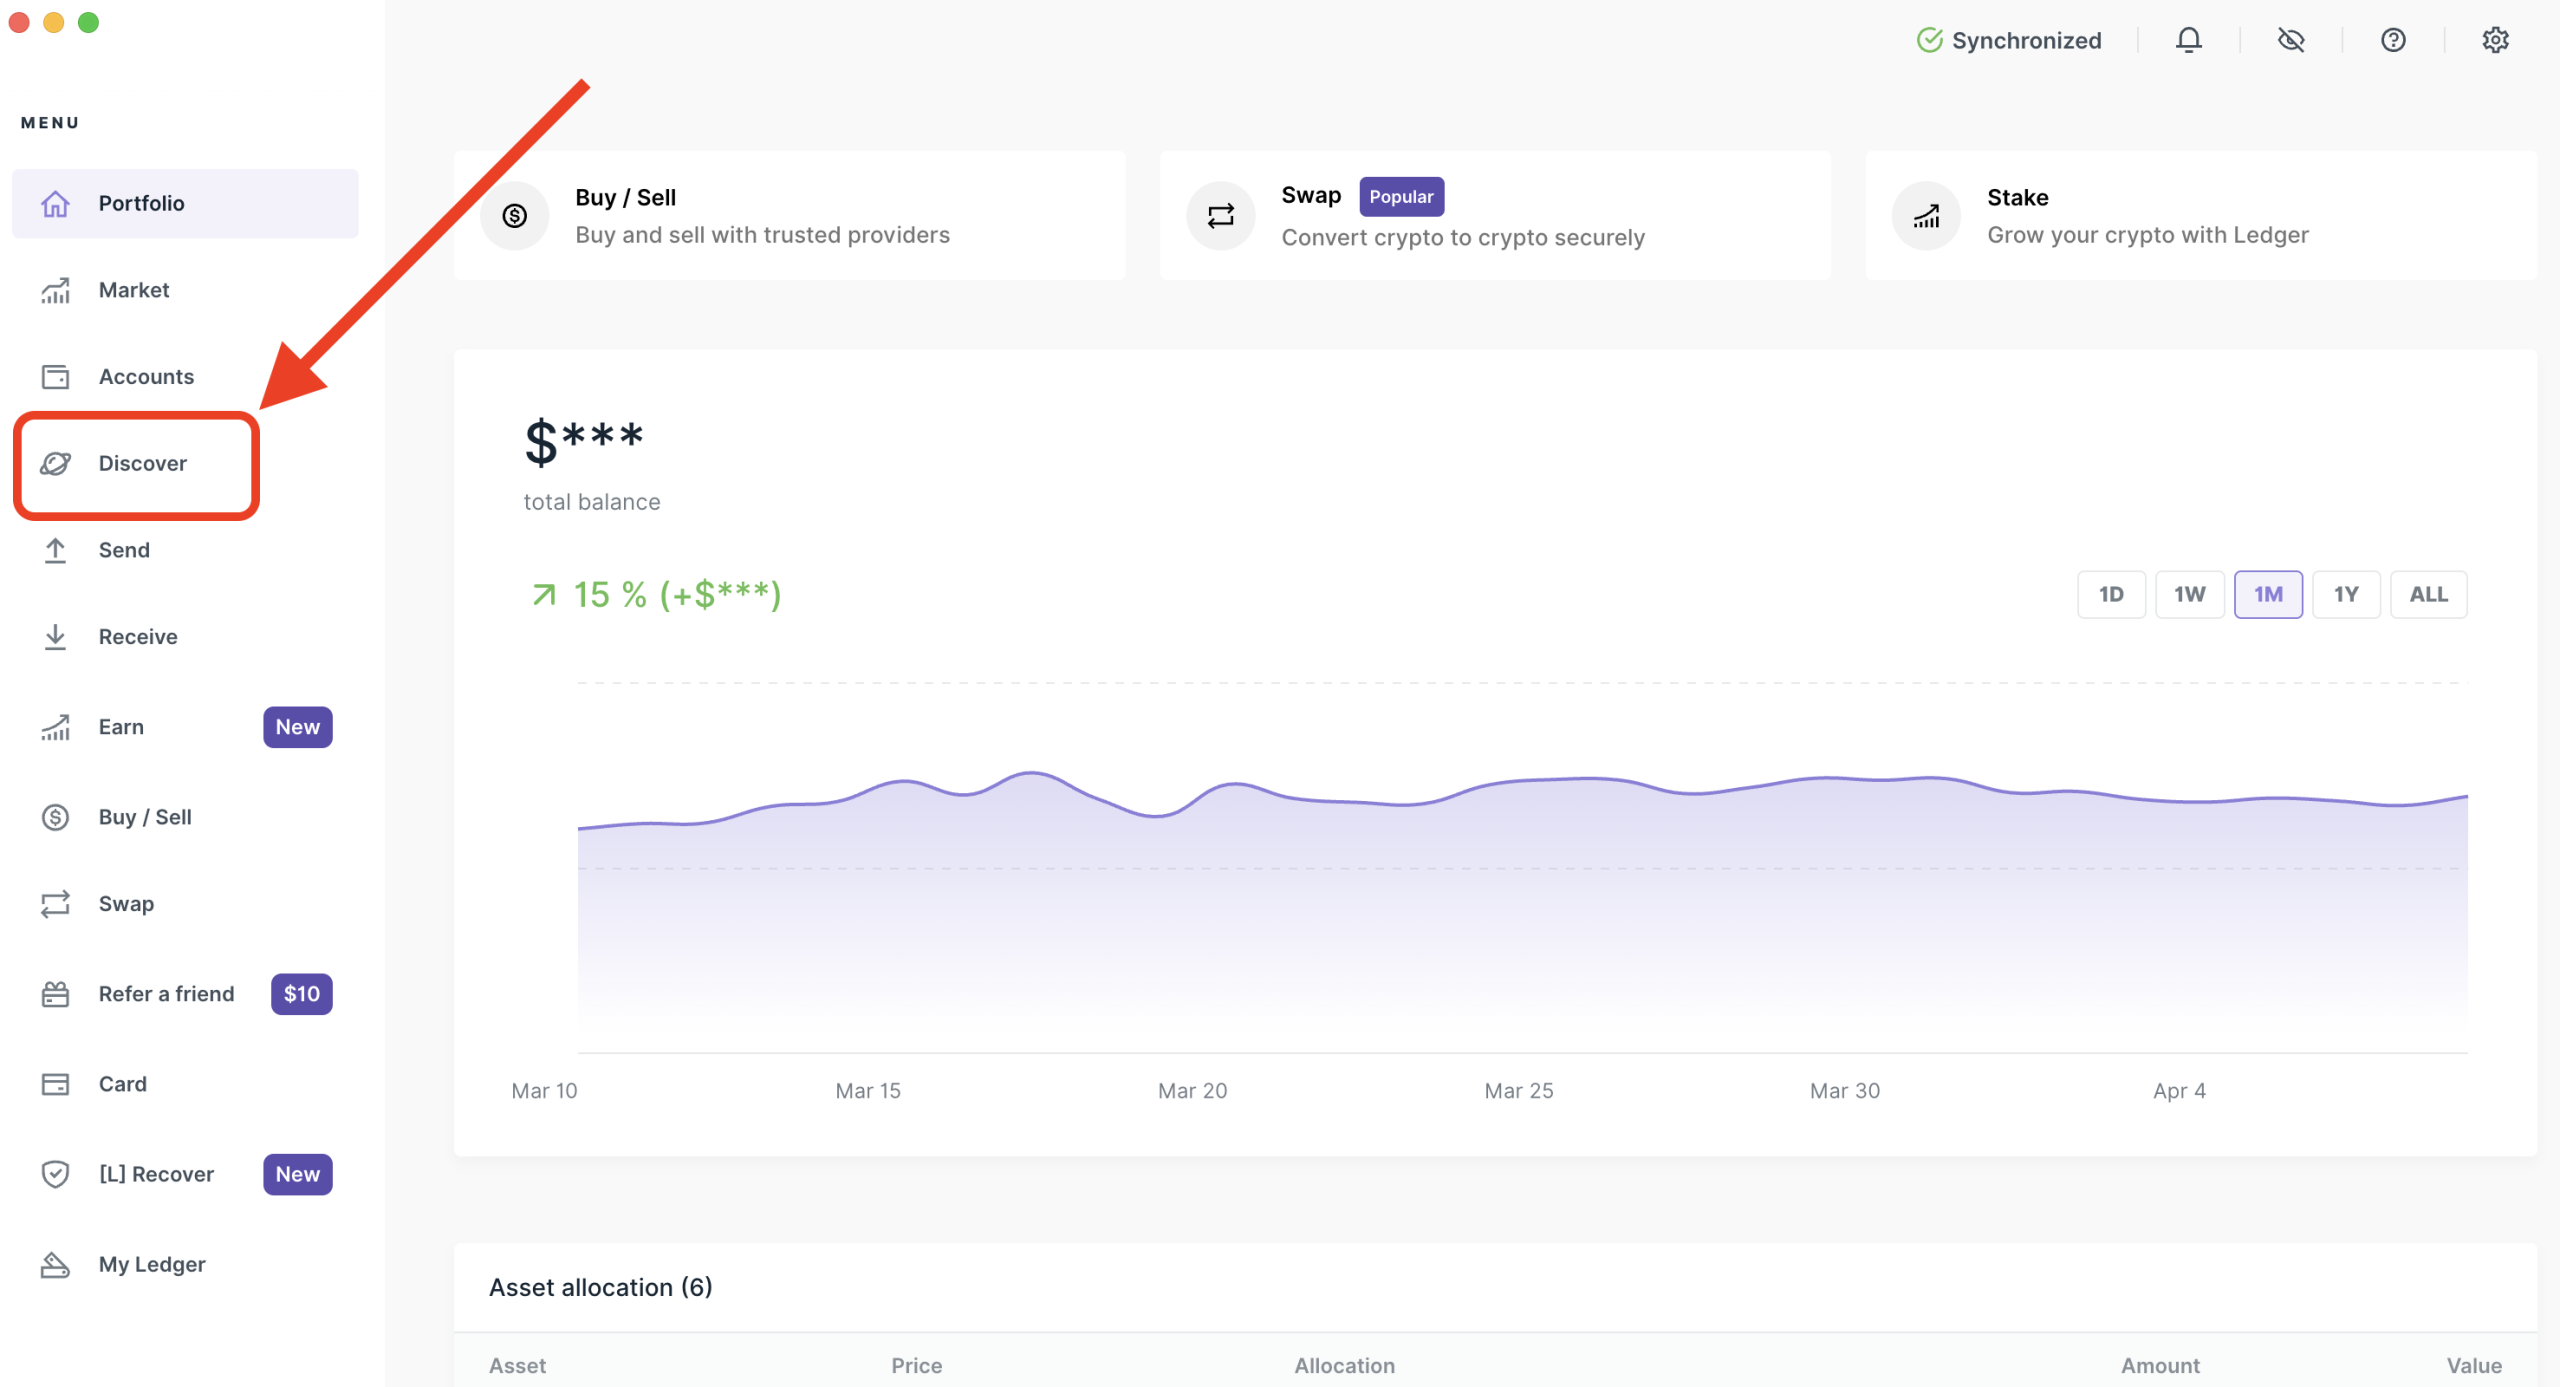2560x1387 pixels.
Task: Select the 1D time range
Action: coord(2111,594)
